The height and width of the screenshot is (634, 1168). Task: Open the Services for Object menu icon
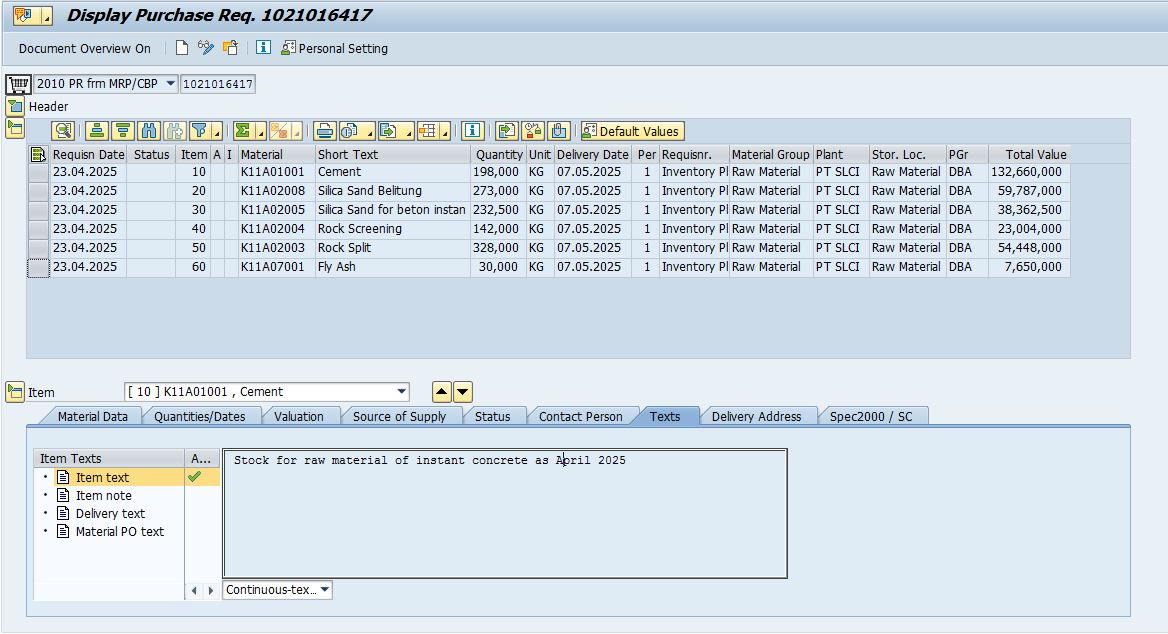pyautogui.click(x=32, y=15)
